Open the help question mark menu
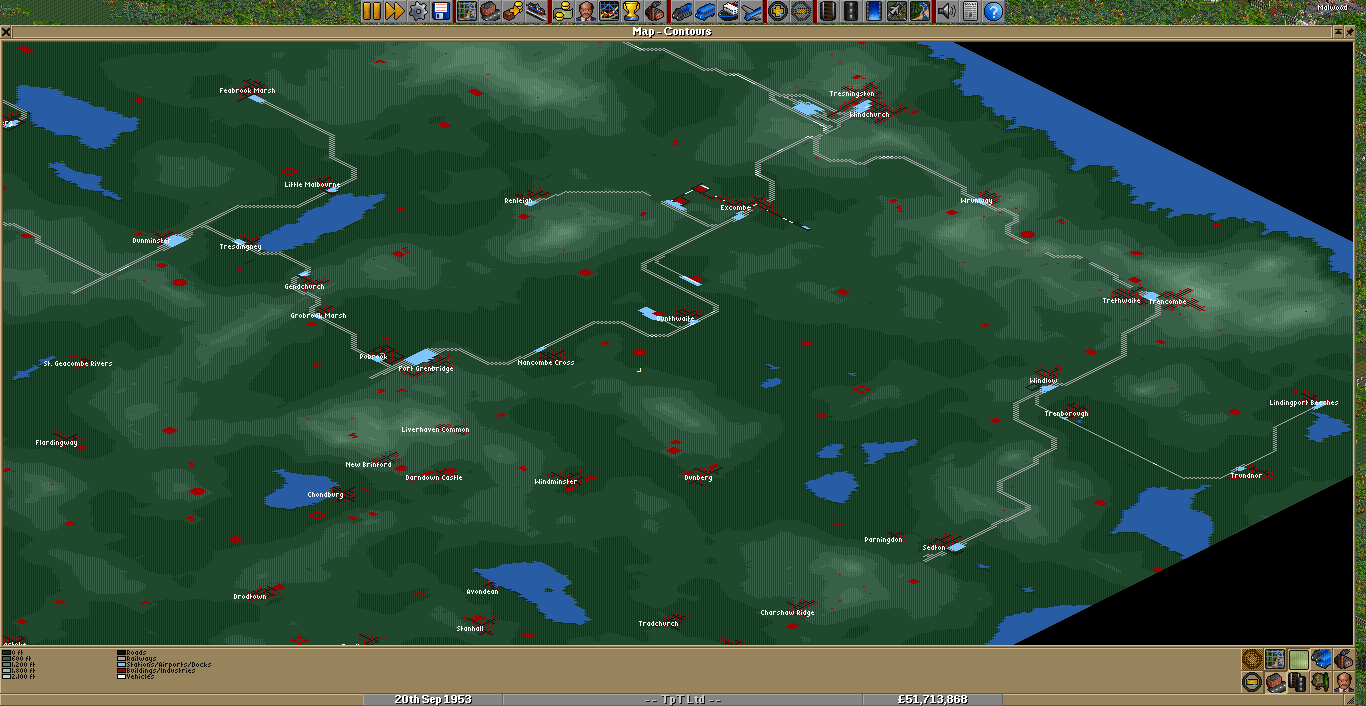1366x706 pixels. click(x=993, y=12)
